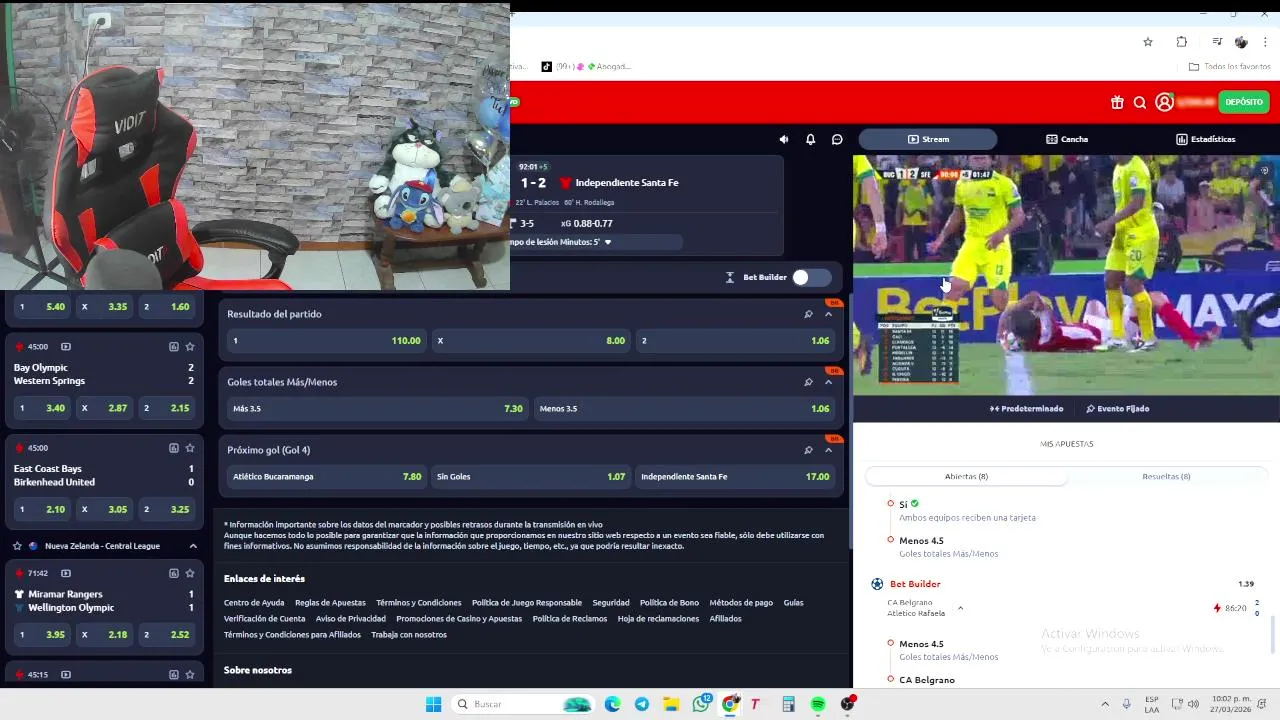Open the Todos los favoritos bookmarks folder
The image size is (1280, 720).
tap(1229, 67)
